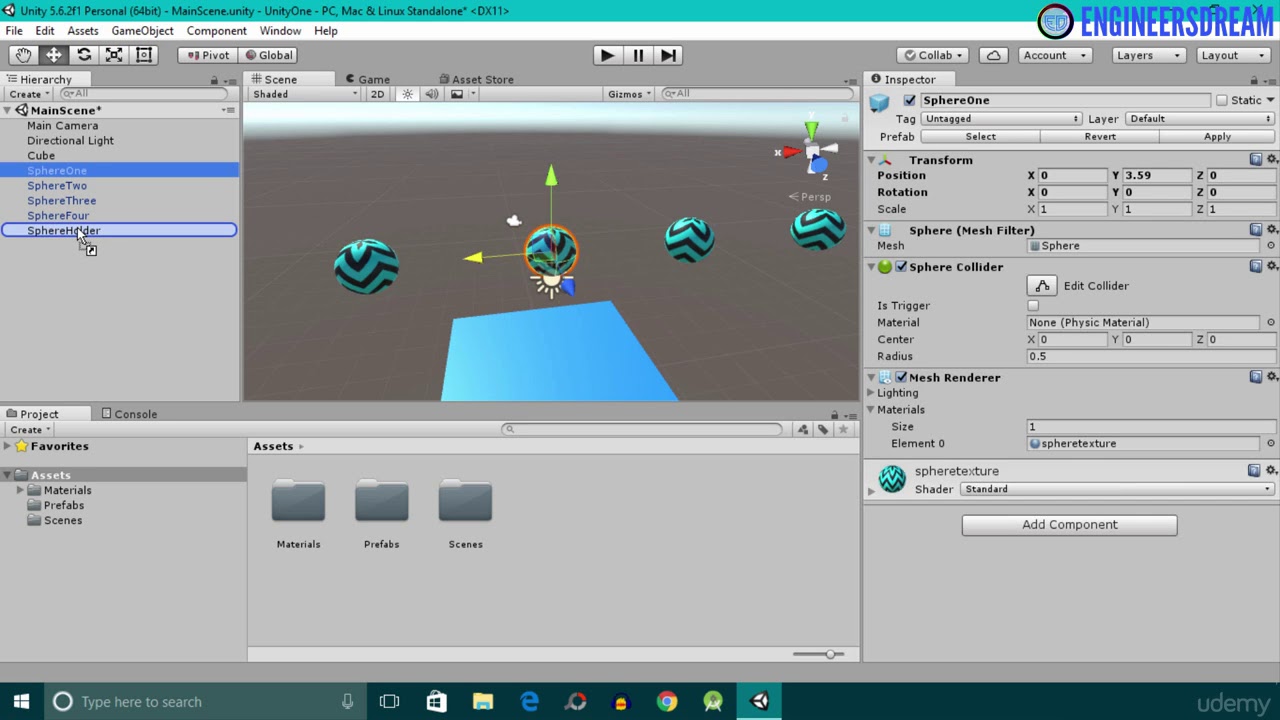Expand the Lighting section in Mesh Renderer

pyautogui.click(x=871, y=393)
